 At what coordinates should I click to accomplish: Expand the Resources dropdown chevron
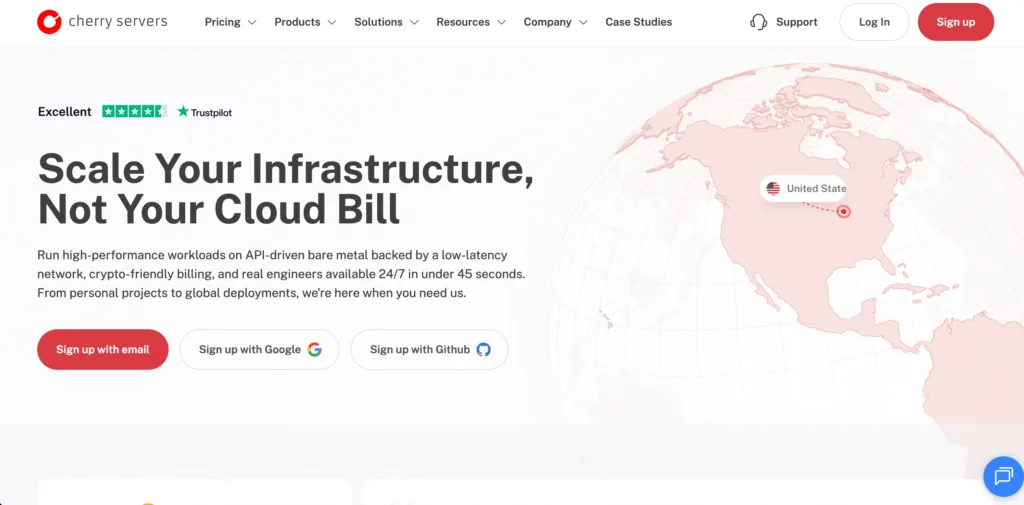[502, 22]
